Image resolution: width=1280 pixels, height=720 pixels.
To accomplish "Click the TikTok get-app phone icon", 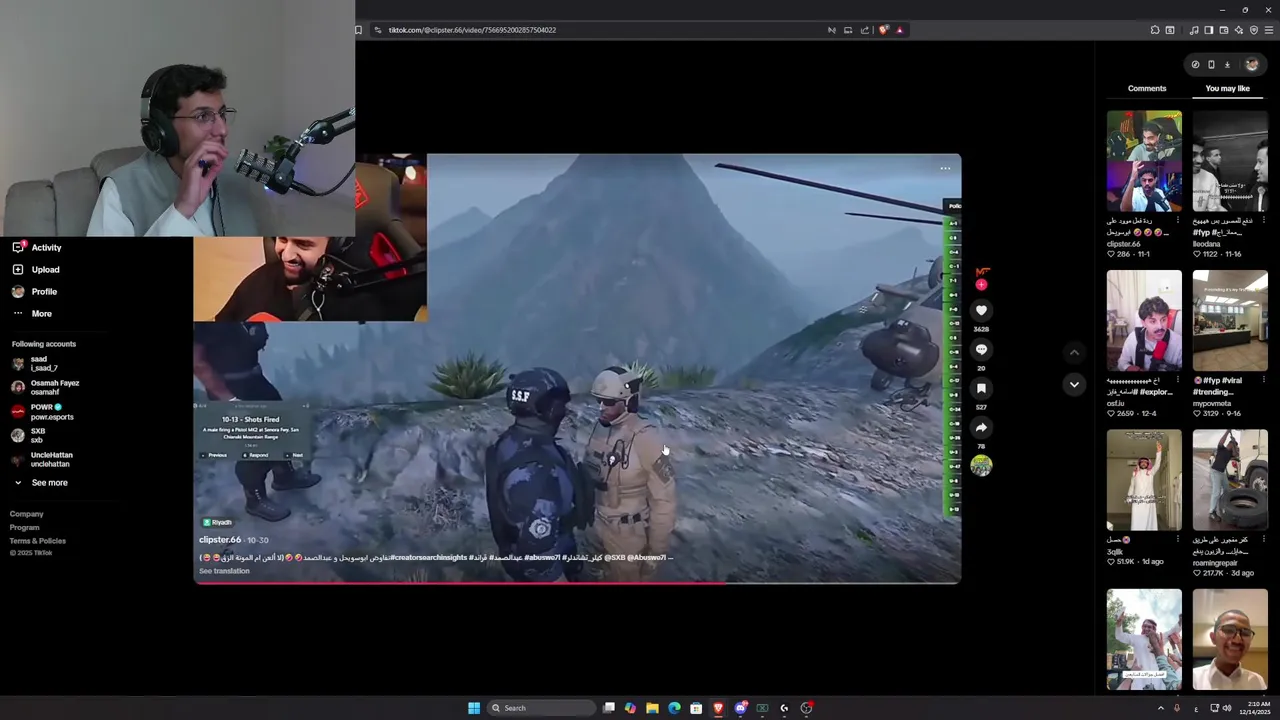I will point(1211,65).
